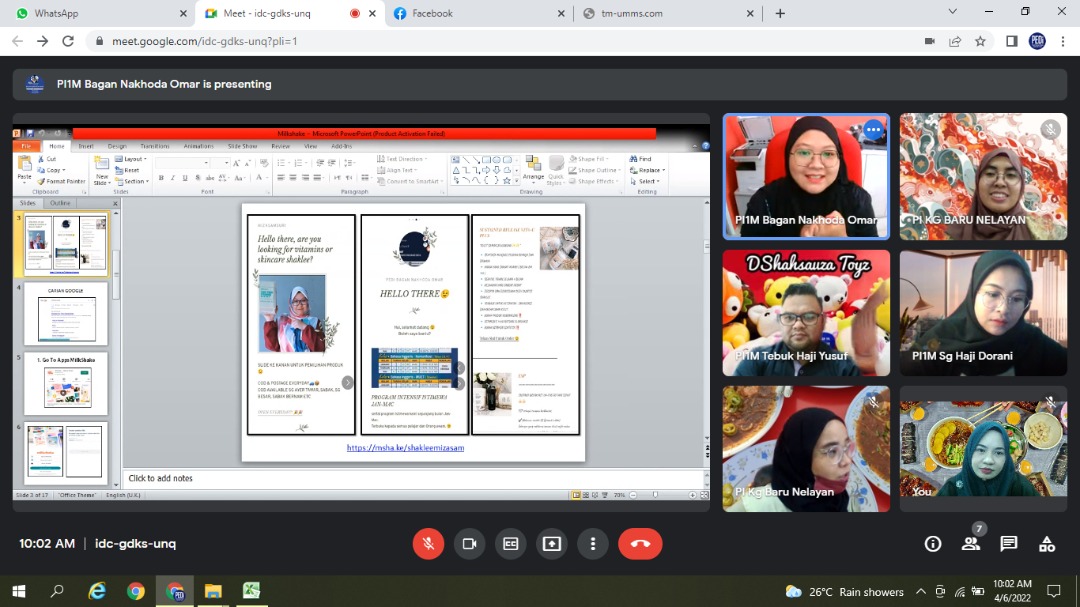Click the Home tab in presented PowerPoint
Viewport: 1080px width, 607px height.
pos(56,146)
